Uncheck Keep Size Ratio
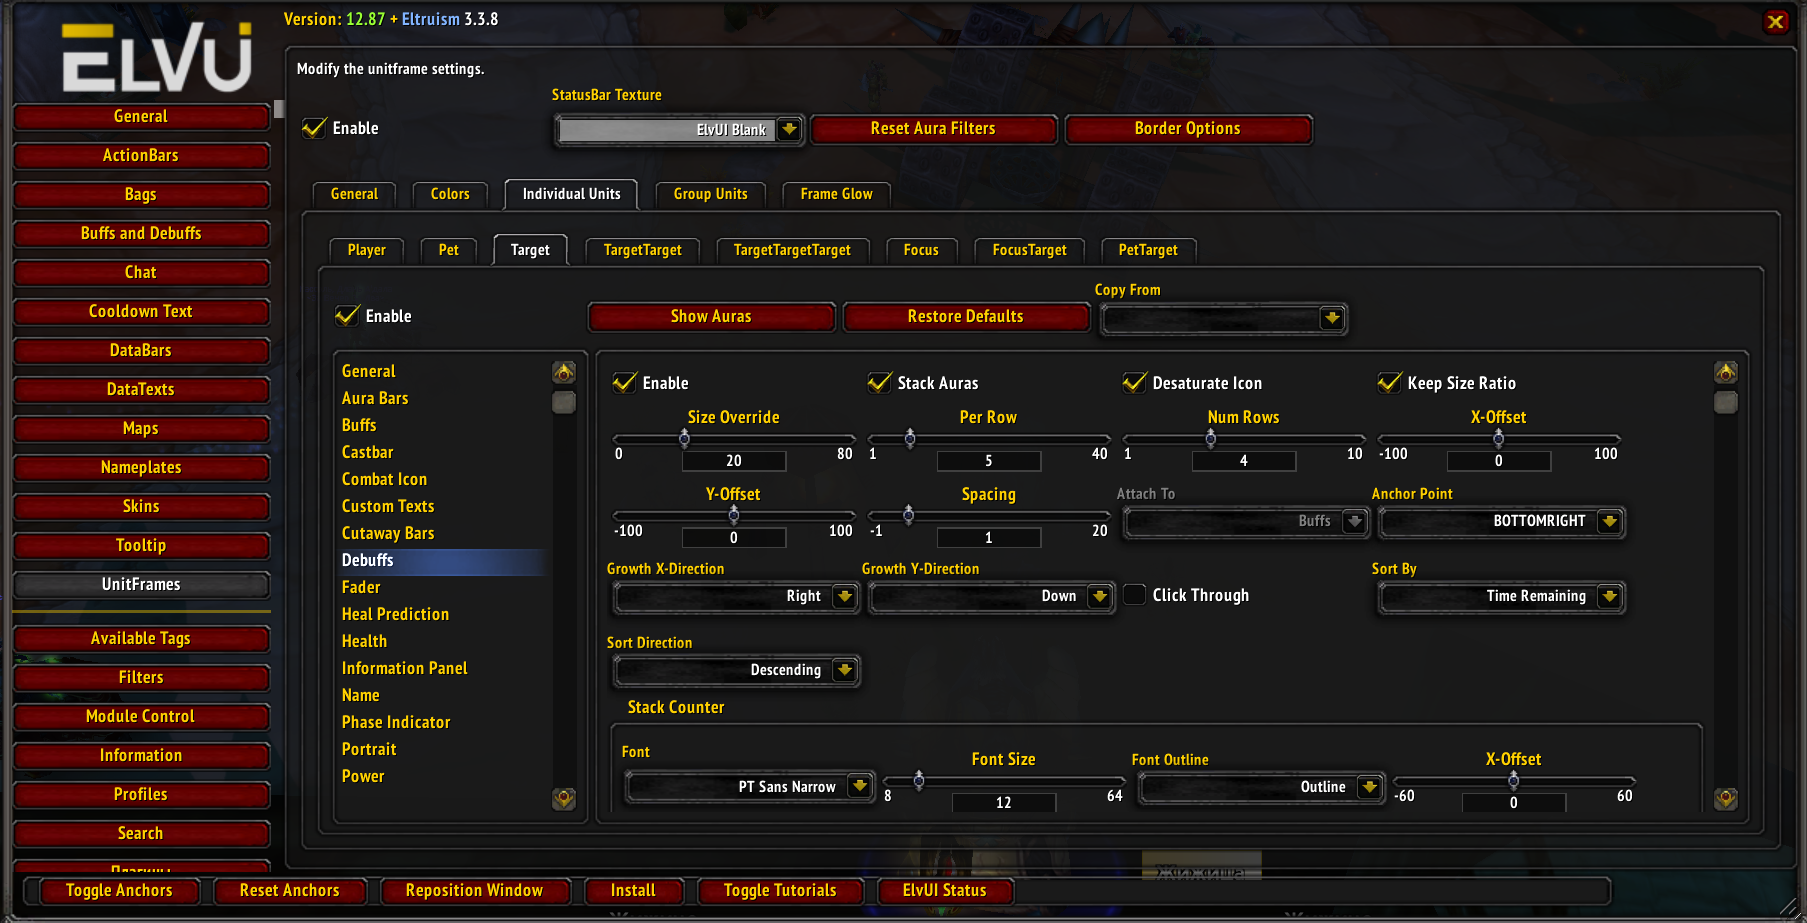The height and width of the screenshot is (923, 1807). 1389,382
